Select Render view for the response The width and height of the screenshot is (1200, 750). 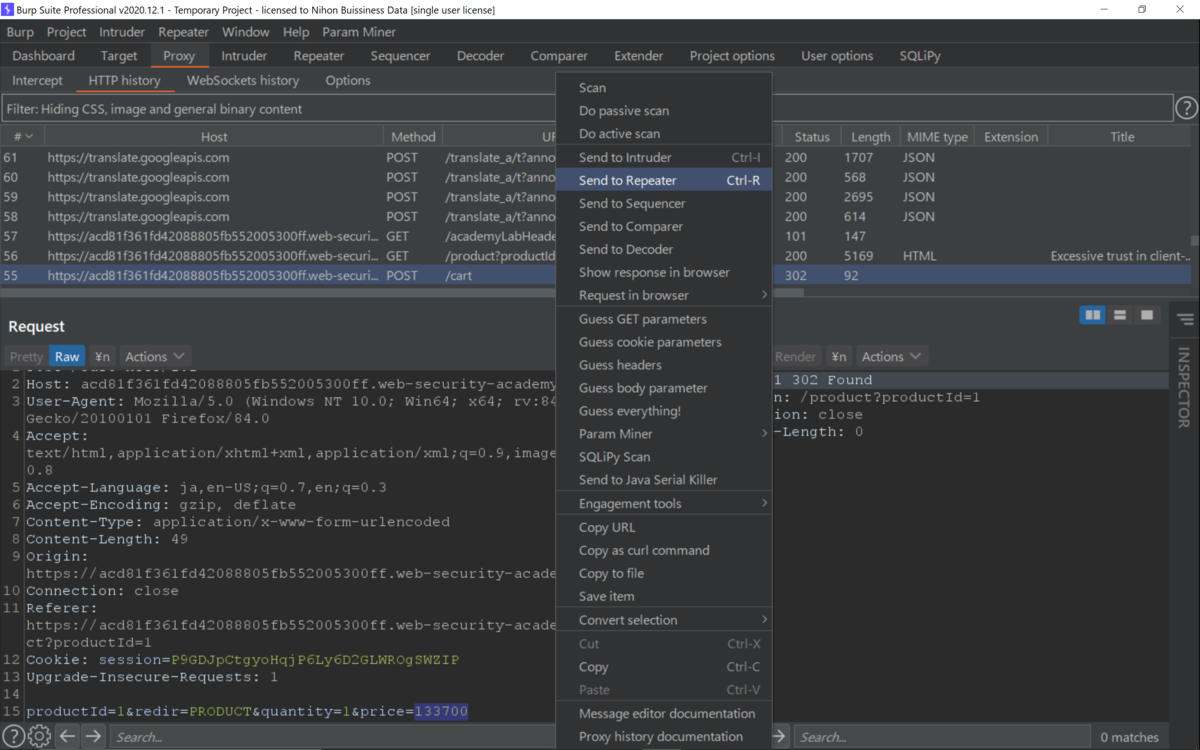[x=795, y=356]
